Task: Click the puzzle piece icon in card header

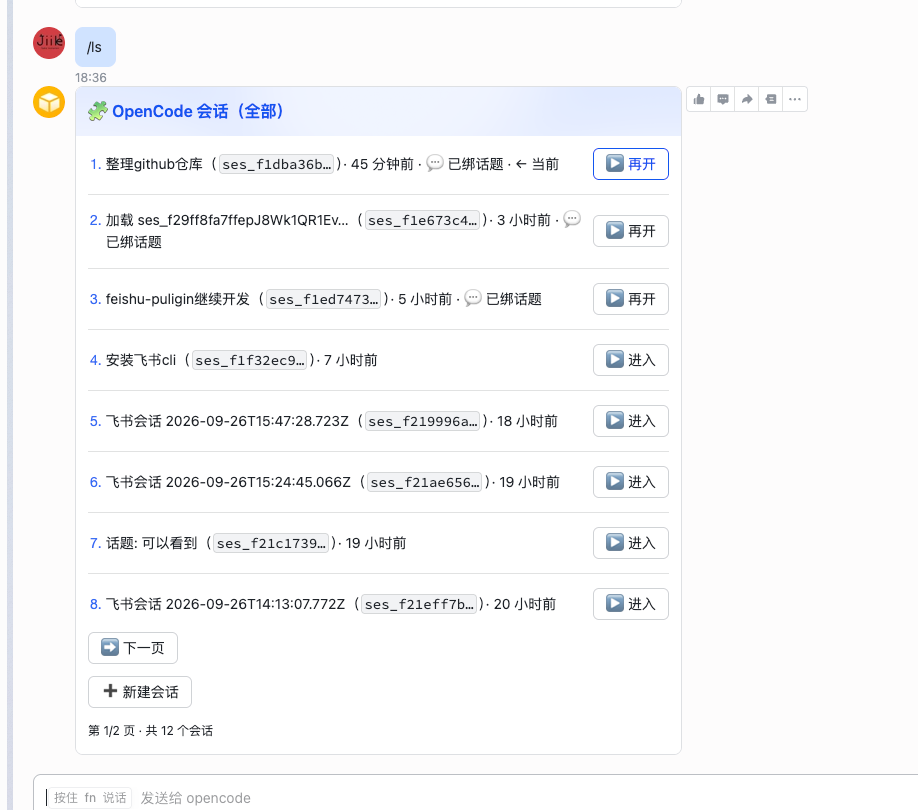Action: (98, 111)
